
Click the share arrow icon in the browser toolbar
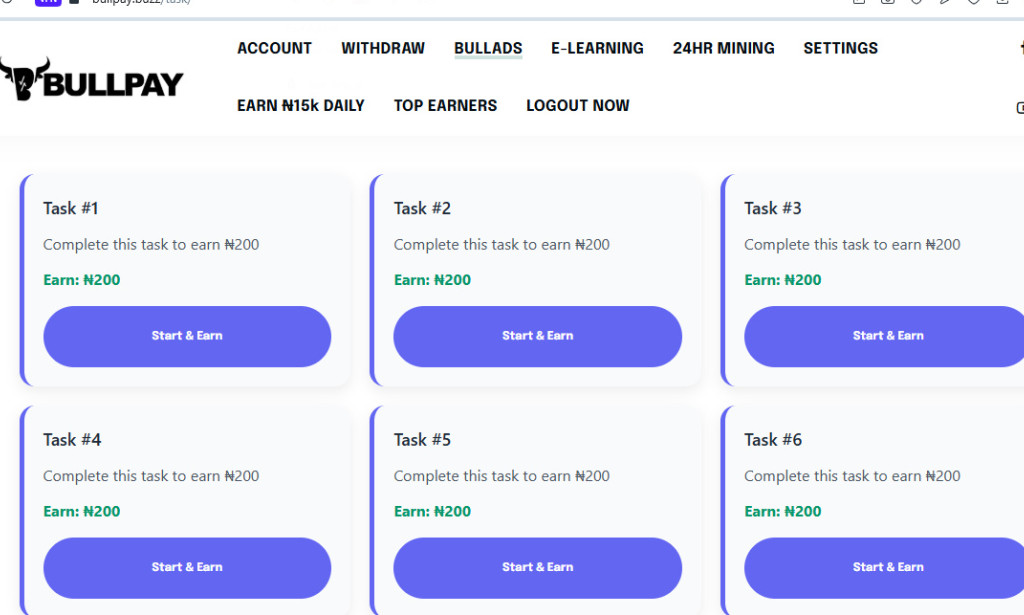point(946,4)
